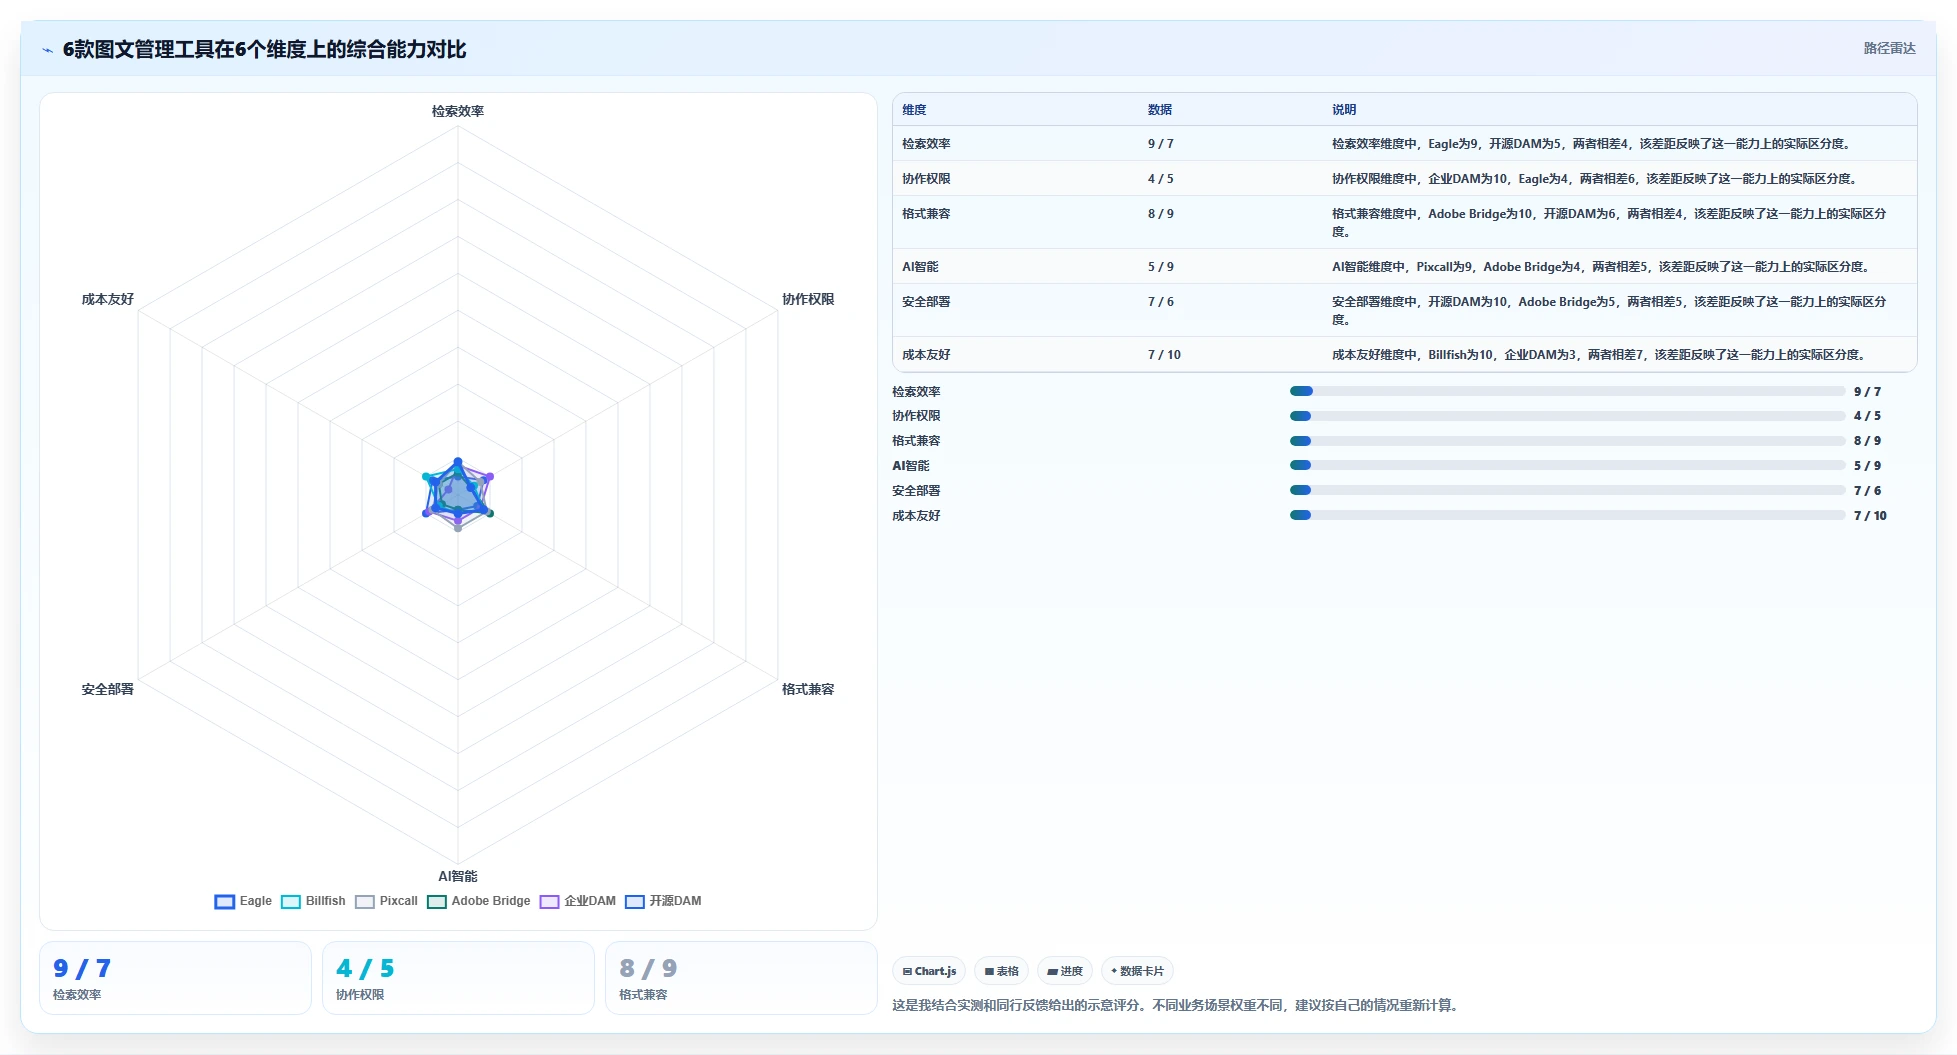Viewport: 1957px width, 1055px height.
Task: Select the 成本友好 cell in the table
Action: (926, 355)
